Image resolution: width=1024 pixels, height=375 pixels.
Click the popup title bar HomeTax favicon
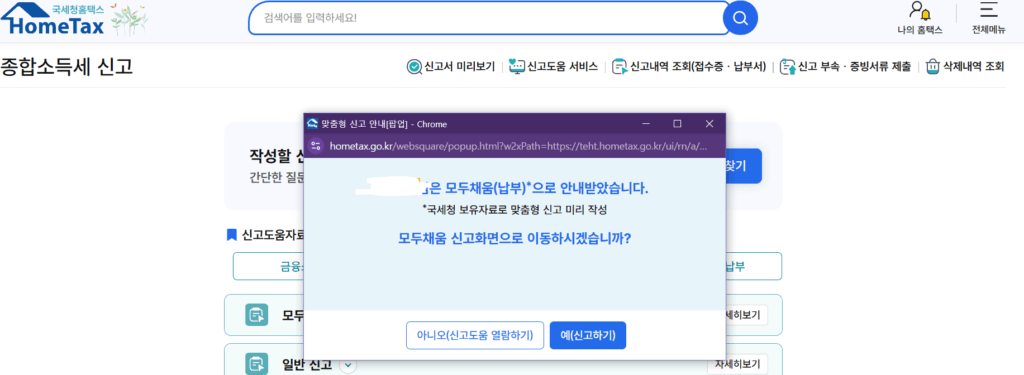click(312, 123)
